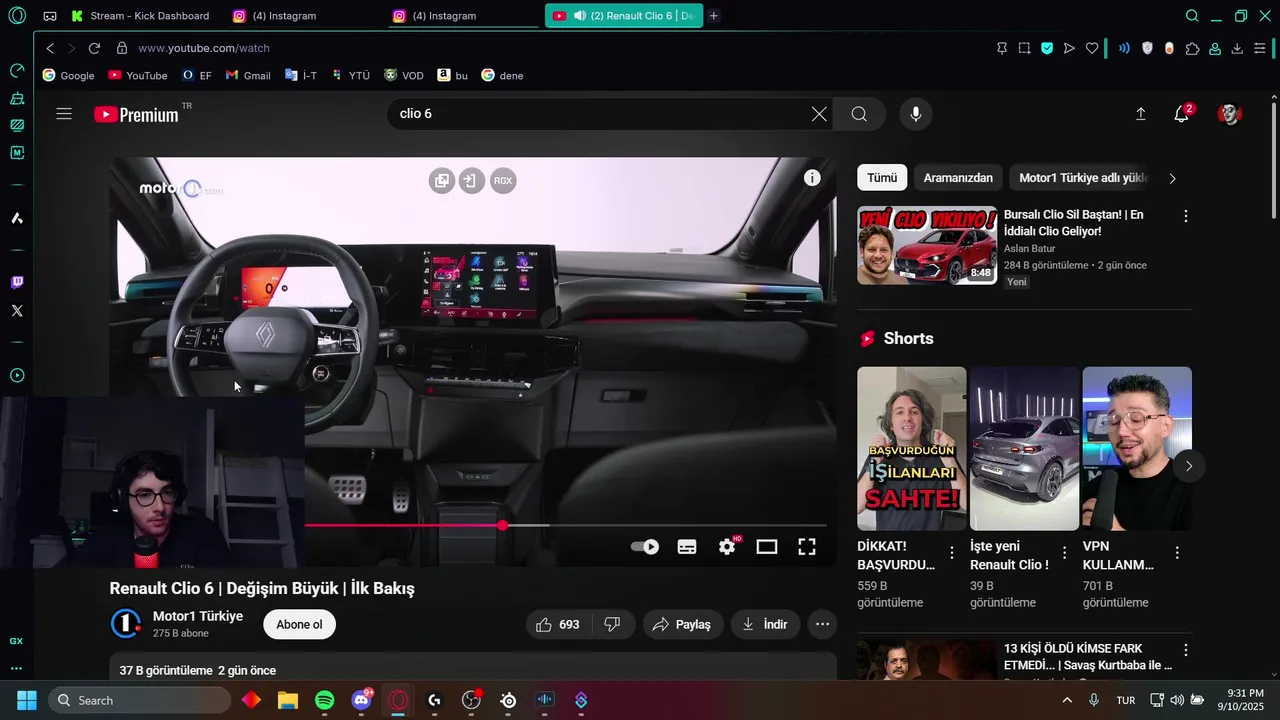This screenshot has width=1280, height=720.
Task: Open Bursalı Clio Sil Baştan video thumbnail
Action: click(927, 246)
